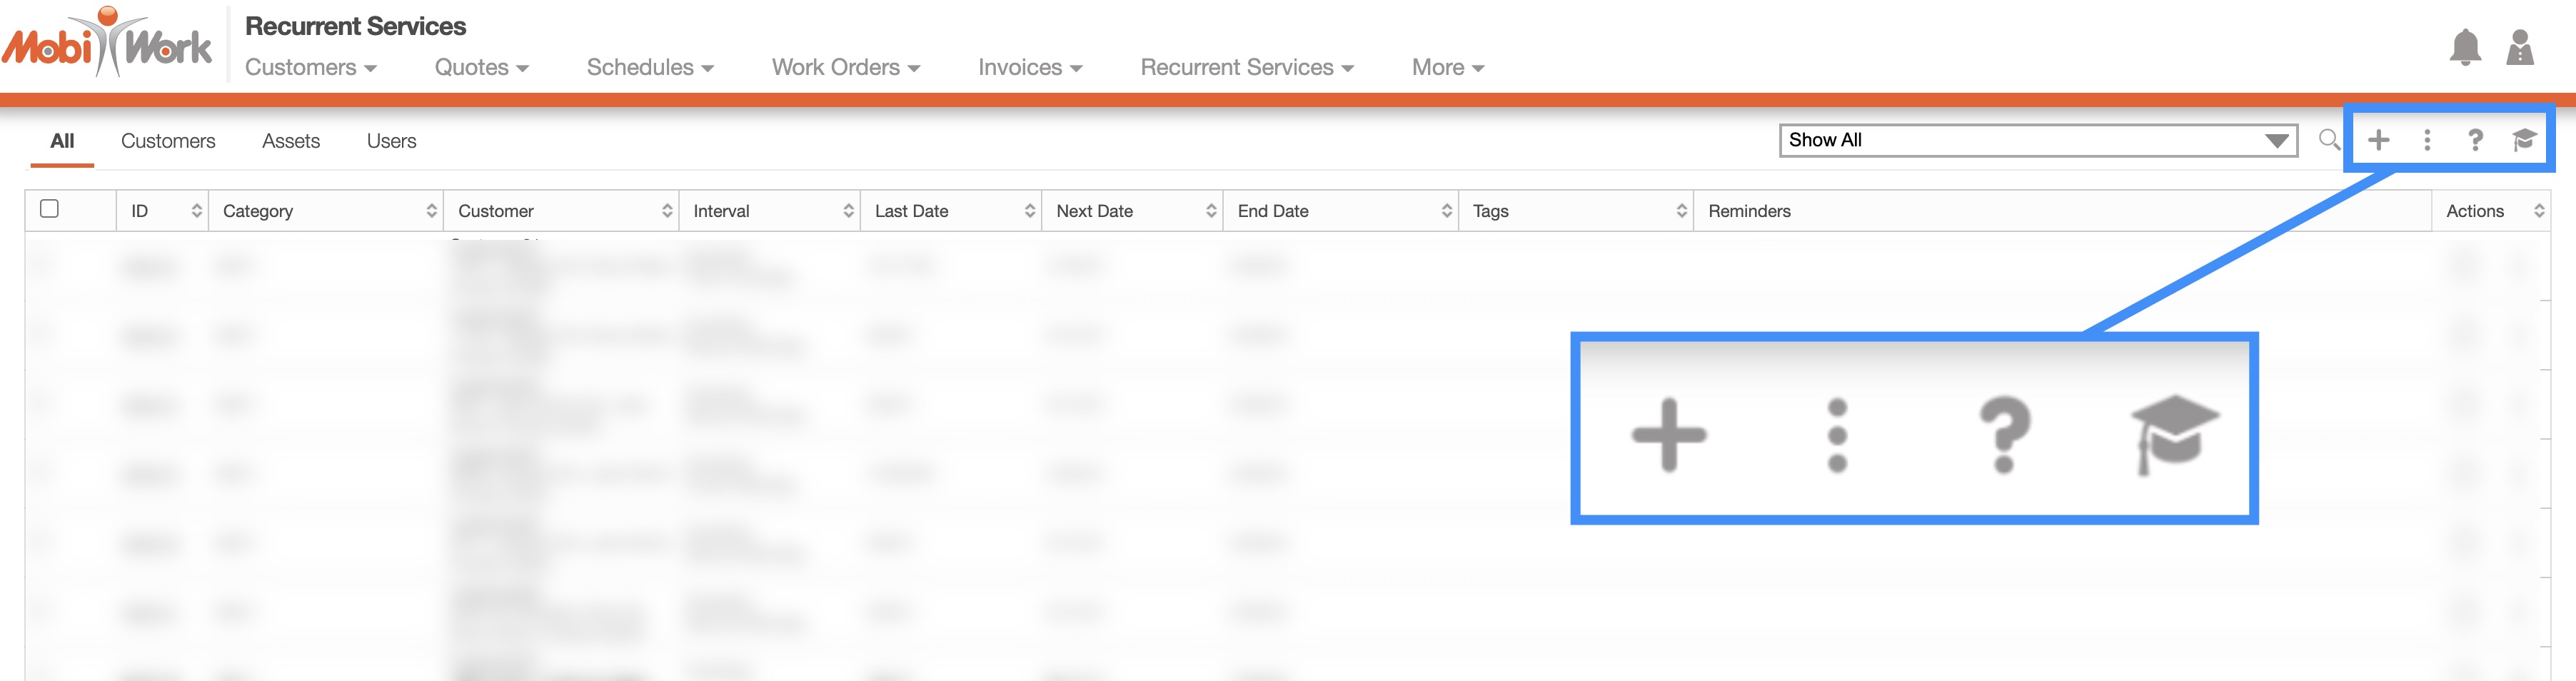Click the question mark help icon
This screenshot has height=681, width=2576.
(2474, 140)
